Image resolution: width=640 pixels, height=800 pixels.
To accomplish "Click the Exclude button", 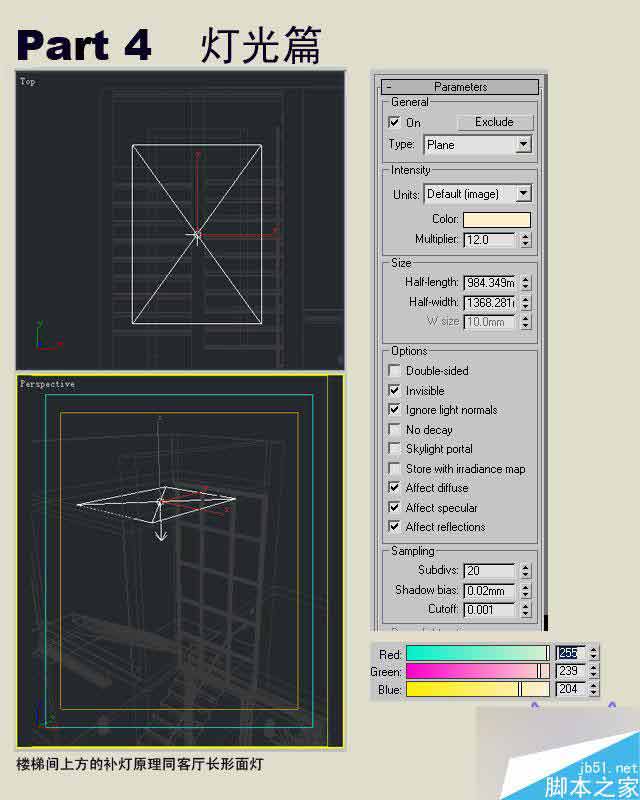I will pos(495,122).
